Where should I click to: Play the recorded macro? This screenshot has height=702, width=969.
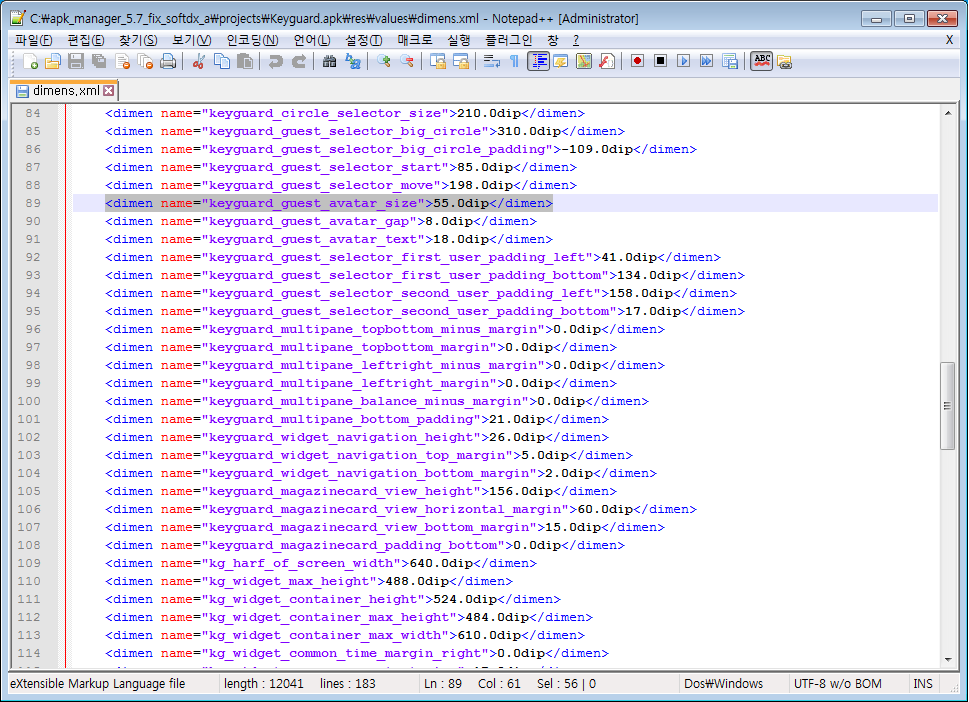[684, 62]
